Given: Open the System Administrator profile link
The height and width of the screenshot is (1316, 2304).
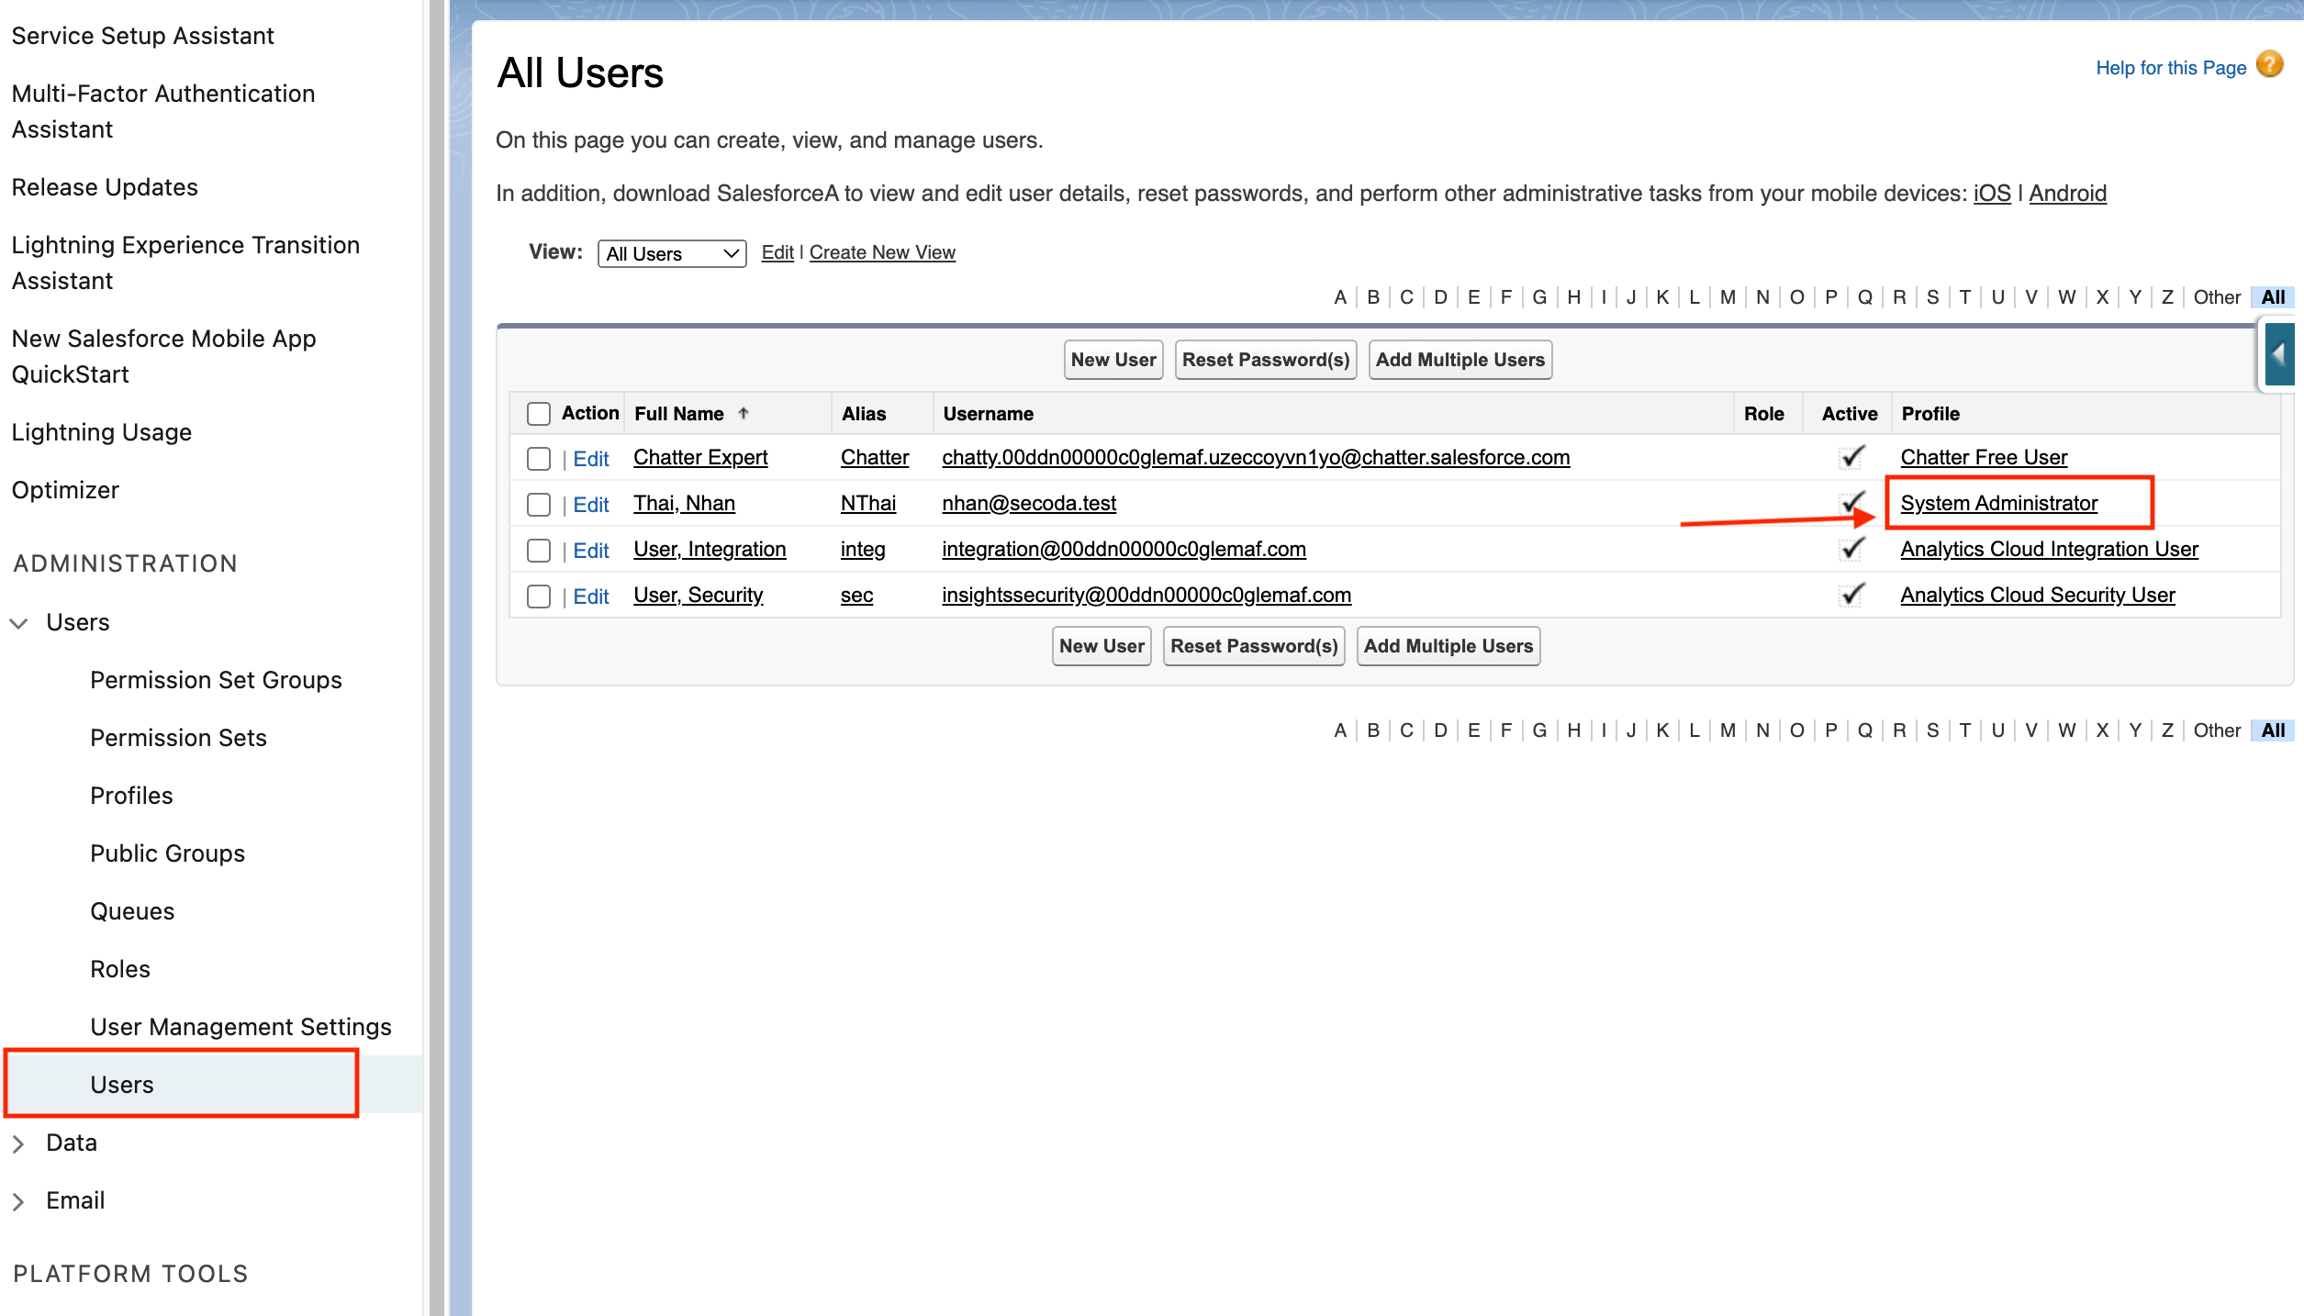Looking at the screenshot, I should [x=1998, y=503].
